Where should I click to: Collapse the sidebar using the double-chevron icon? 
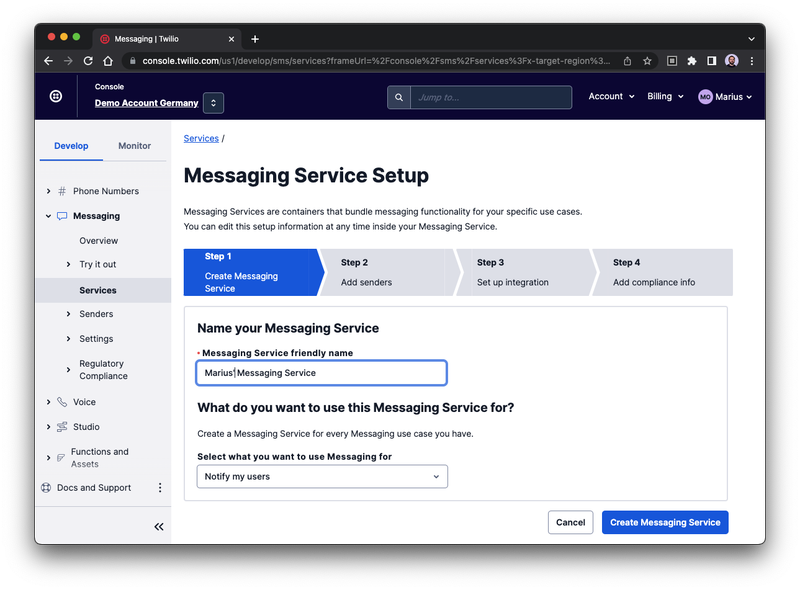tap(158, 526)
